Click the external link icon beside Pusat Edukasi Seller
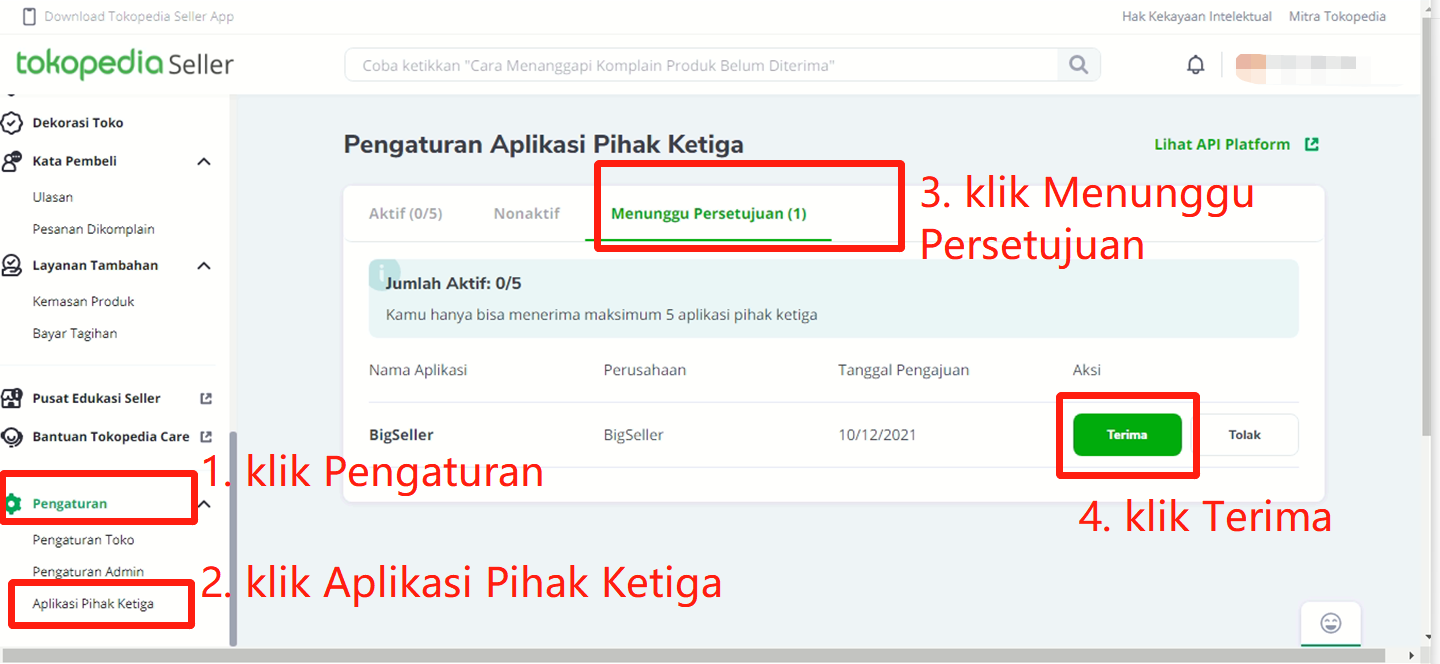The width and height of the screenshot is (1440, 664). (x=206, y=398)
